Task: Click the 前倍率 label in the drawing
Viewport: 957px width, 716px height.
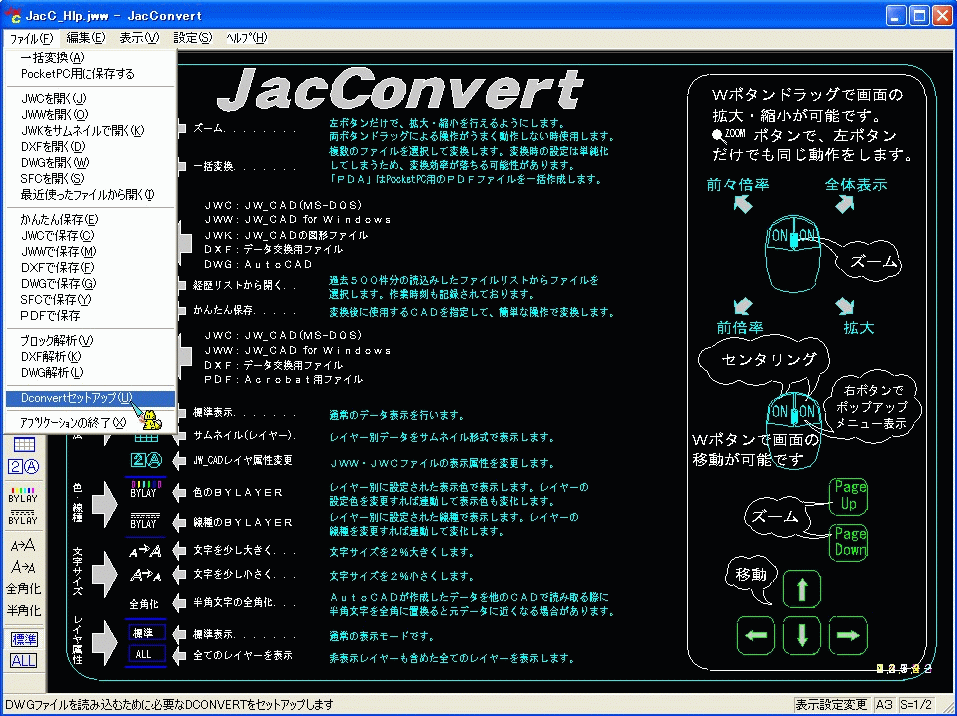Action: pos(740,328)
